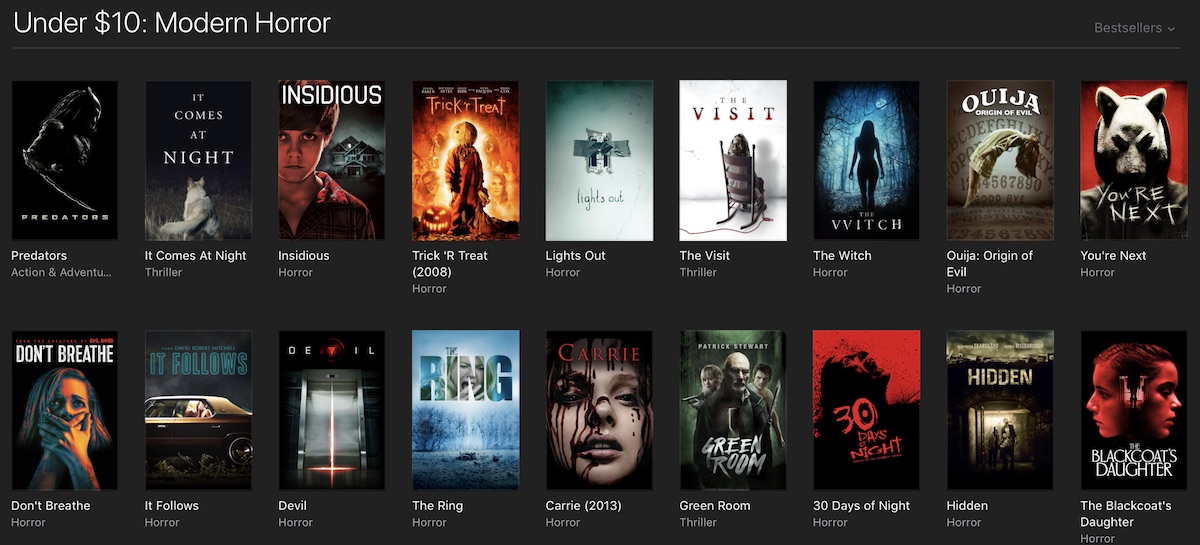Open the Devil movie poster
The width and height of the screenshot is (1200, 545).
click(332, 411)
